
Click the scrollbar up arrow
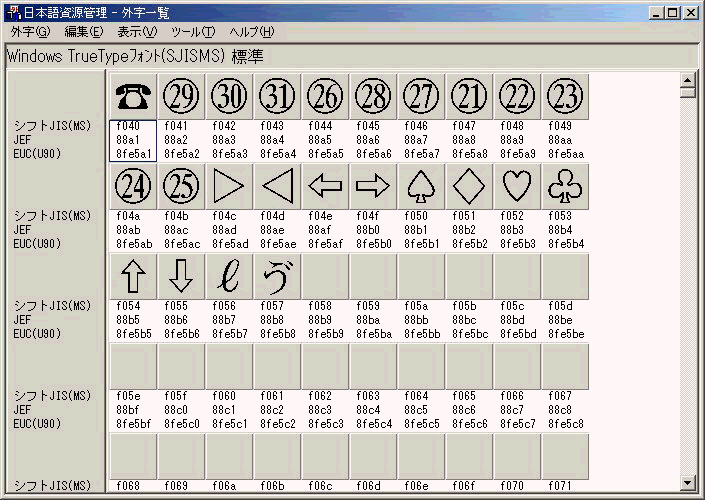coord(688,80)
